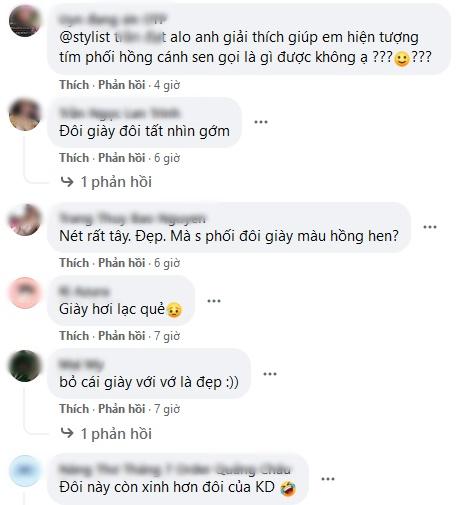The height and width of the screenshot is (505, 459).
Task: Open options menu for 'Đôi này còn xinh' comment
Action: click(x=328, y=479)
